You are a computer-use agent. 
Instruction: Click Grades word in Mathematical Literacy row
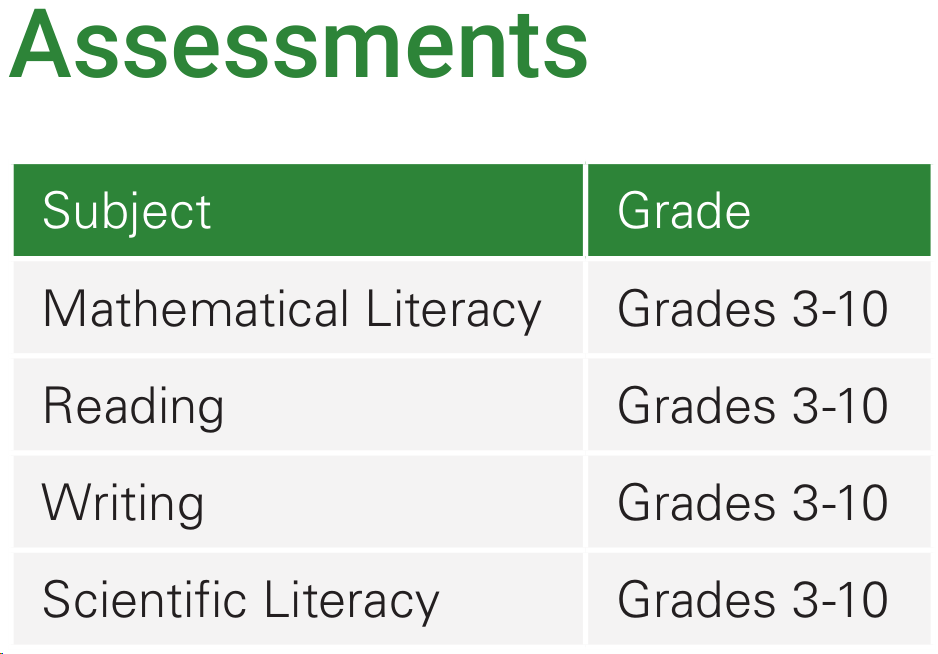click(696, 309)
